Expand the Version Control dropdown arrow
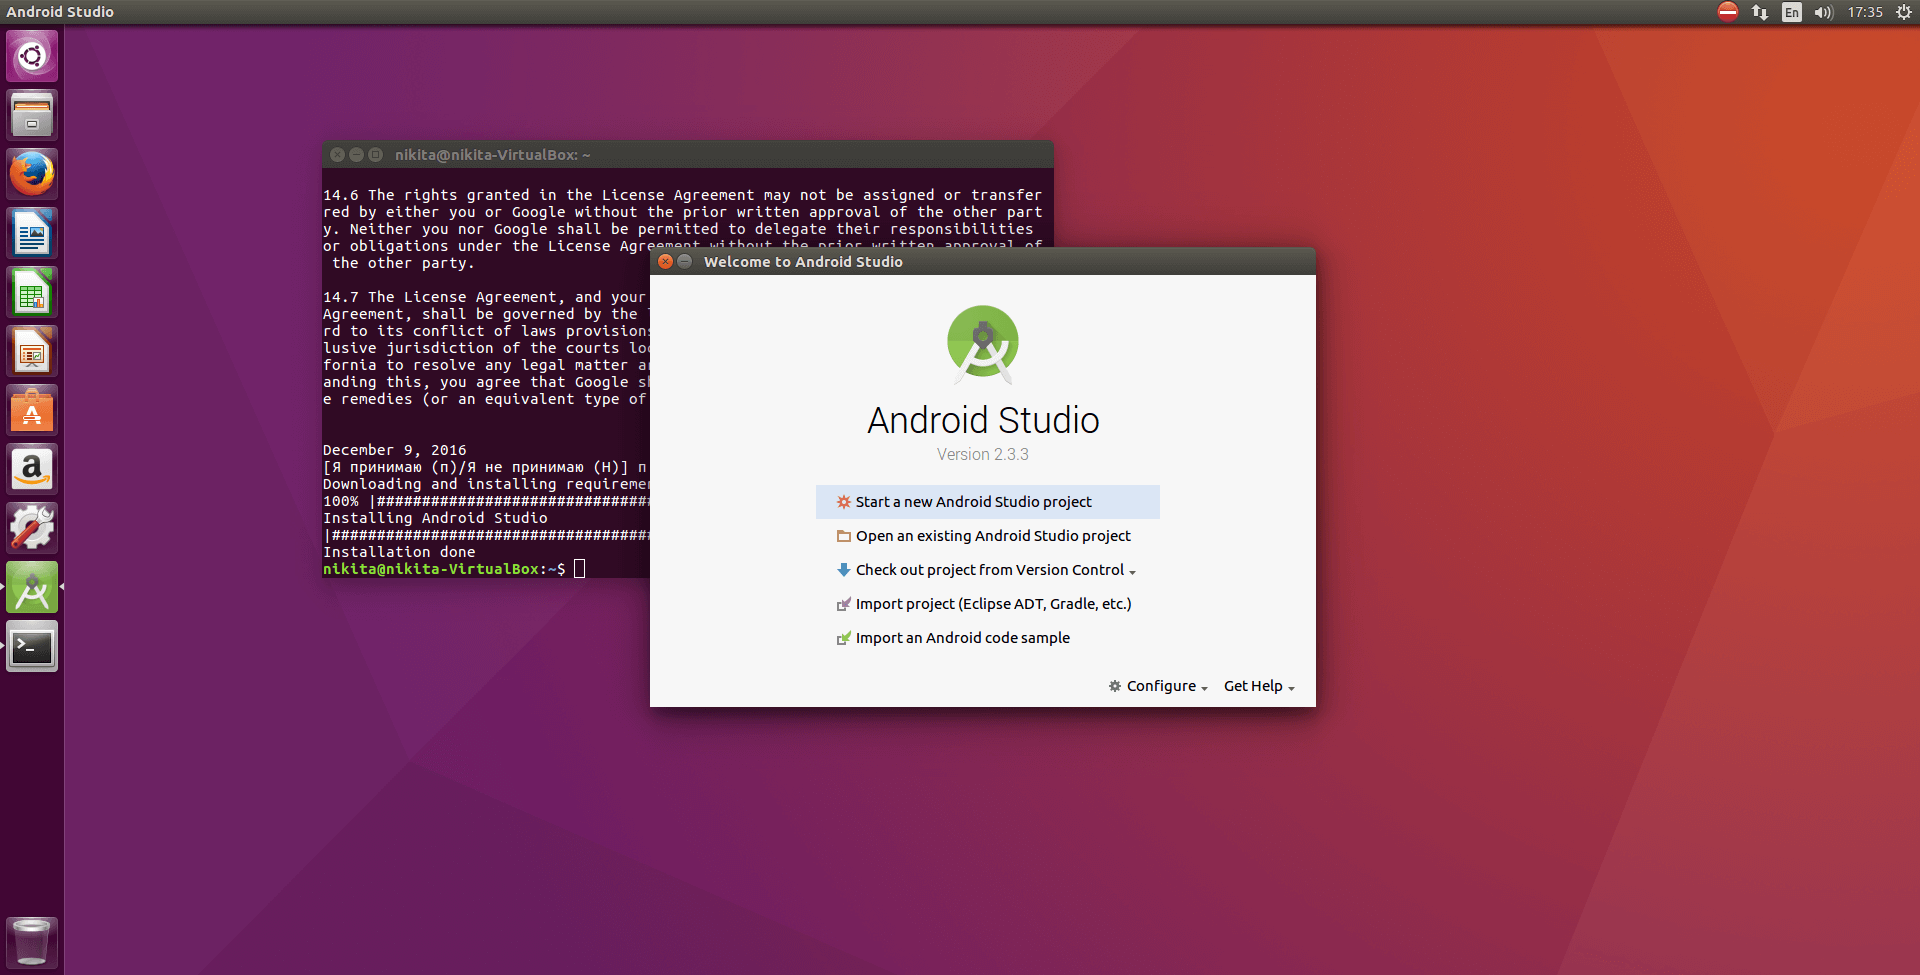 tap(1132, 572)
